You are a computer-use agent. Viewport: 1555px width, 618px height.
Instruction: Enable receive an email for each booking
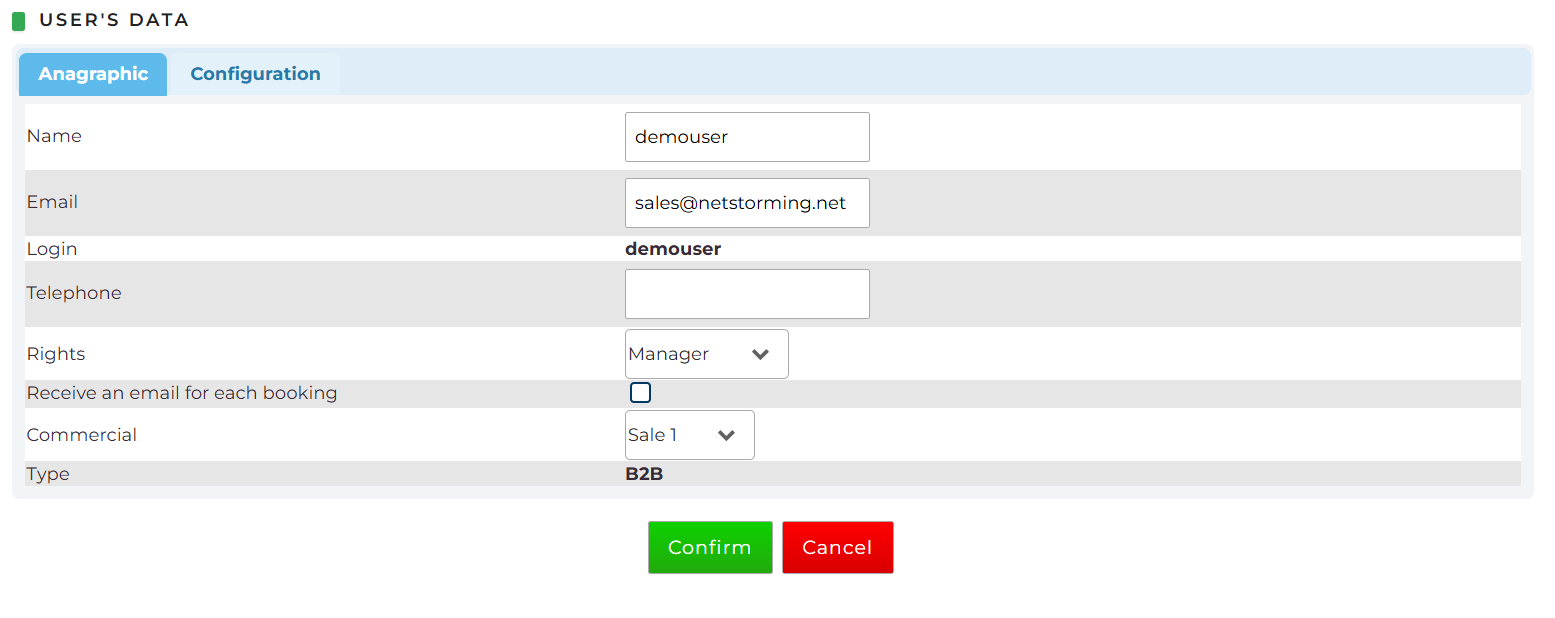(x=640, y=393)
